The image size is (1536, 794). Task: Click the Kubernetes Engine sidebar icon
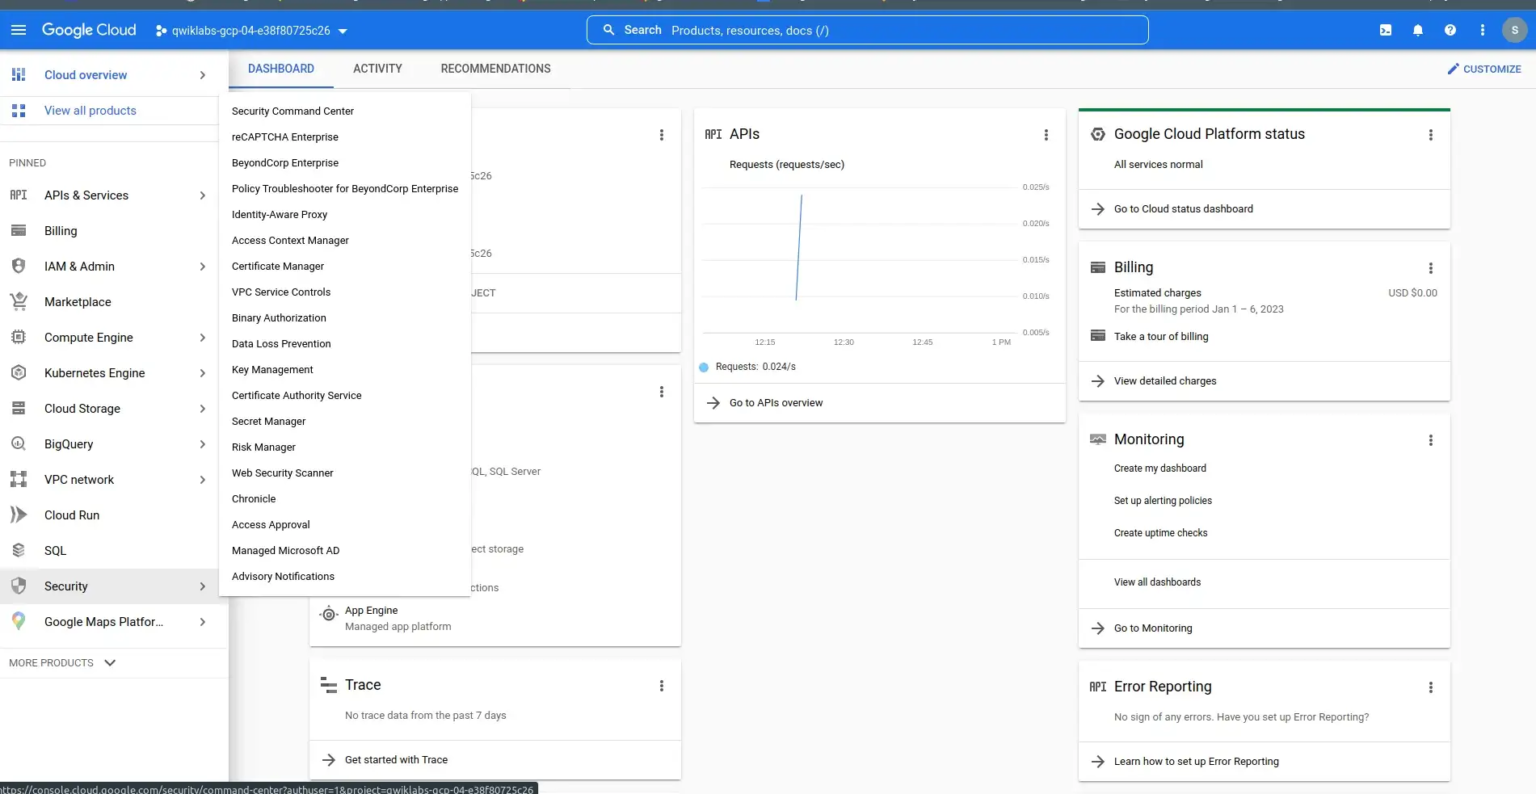pyautogui.click(x=17, y=372)
